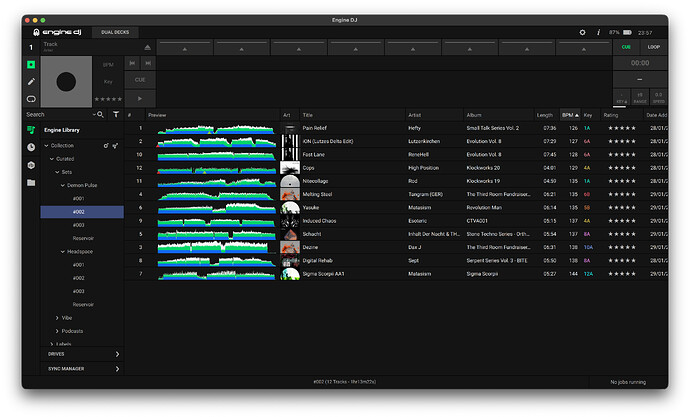This screenshot has width=690, height=417.
Task: Click the eject track icon
Action: click(x=148, y=47)
